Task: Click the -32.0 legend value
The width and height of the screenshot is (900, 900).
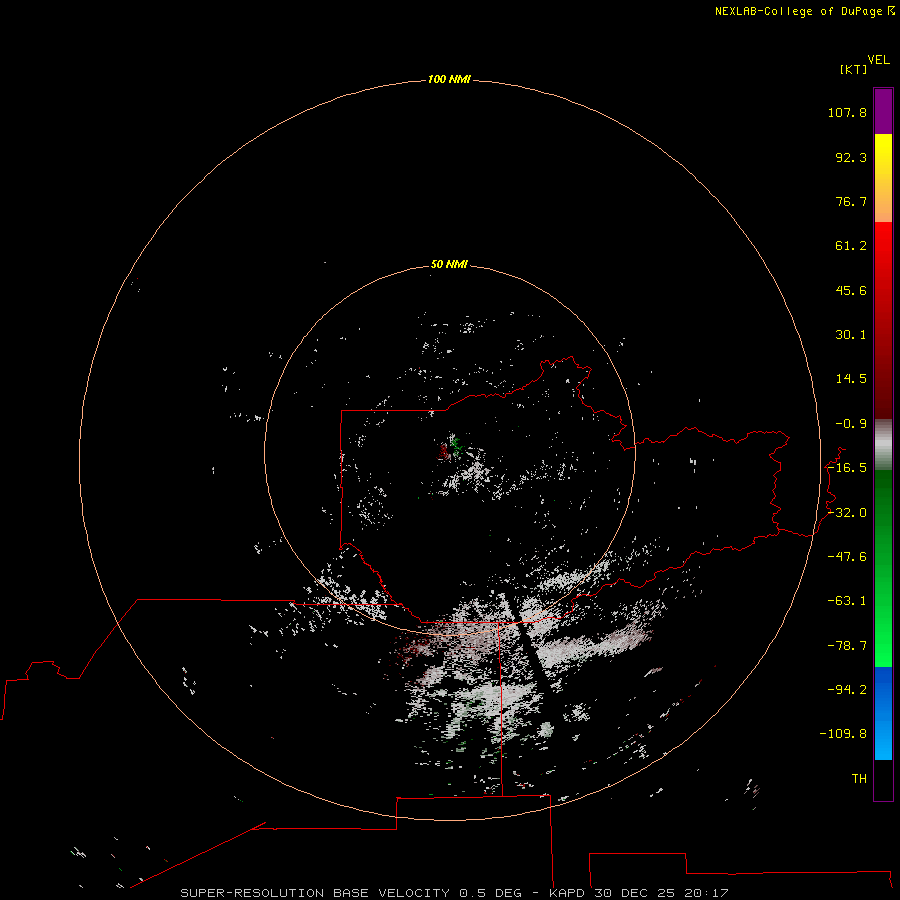Action: 847,513
